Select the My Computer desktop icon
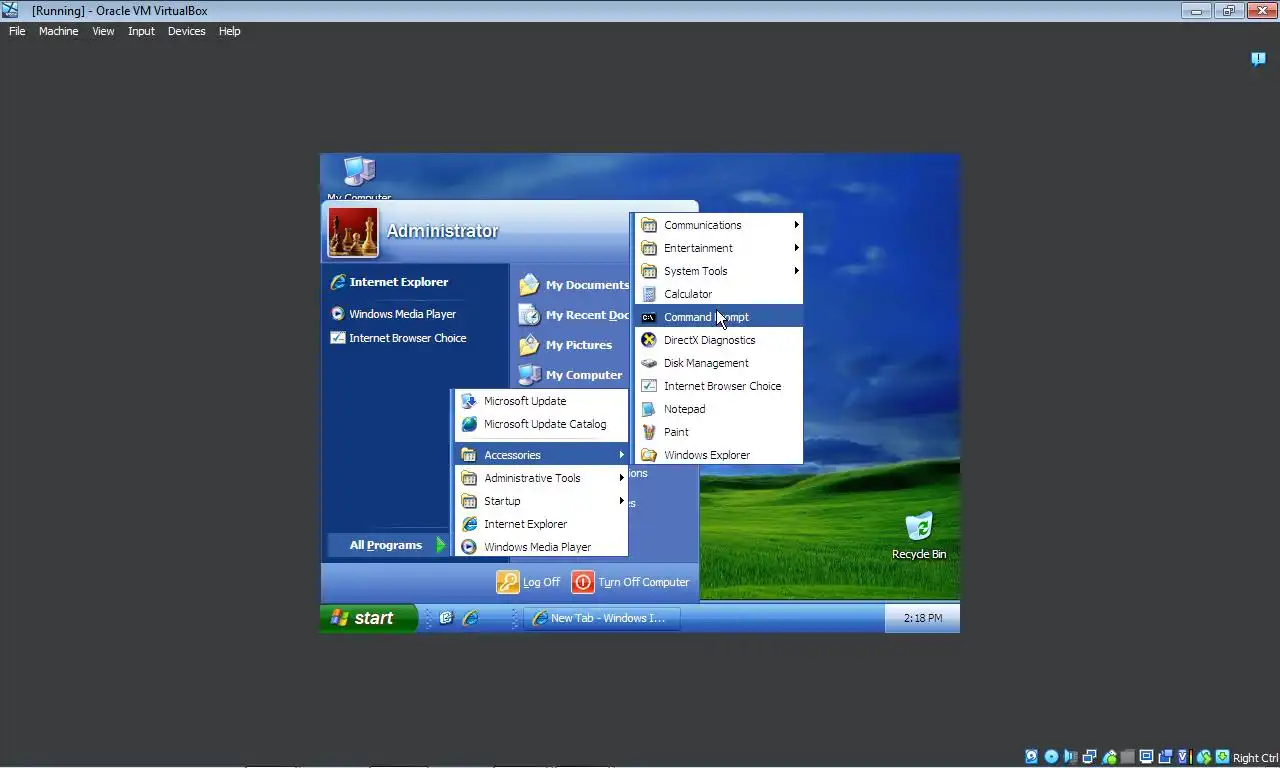1280x768 pixels. 359,179
